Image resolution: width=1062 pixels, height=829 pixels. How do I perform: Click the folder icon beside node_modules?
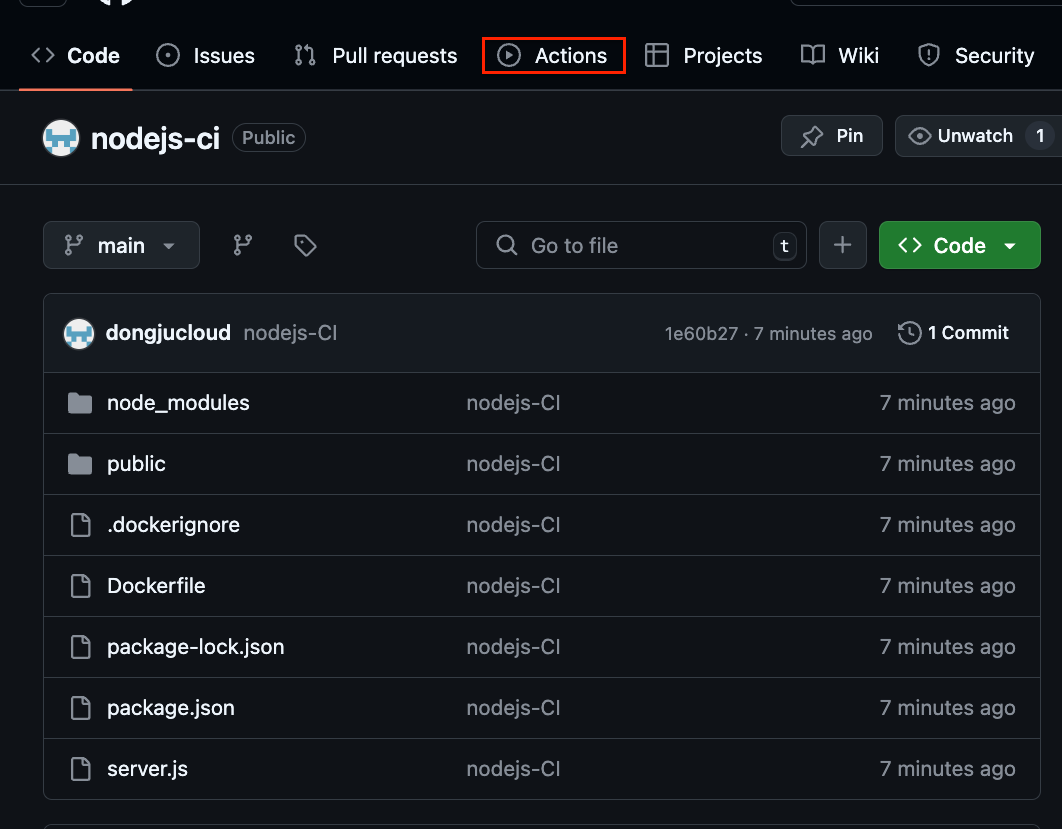(80, 403)
